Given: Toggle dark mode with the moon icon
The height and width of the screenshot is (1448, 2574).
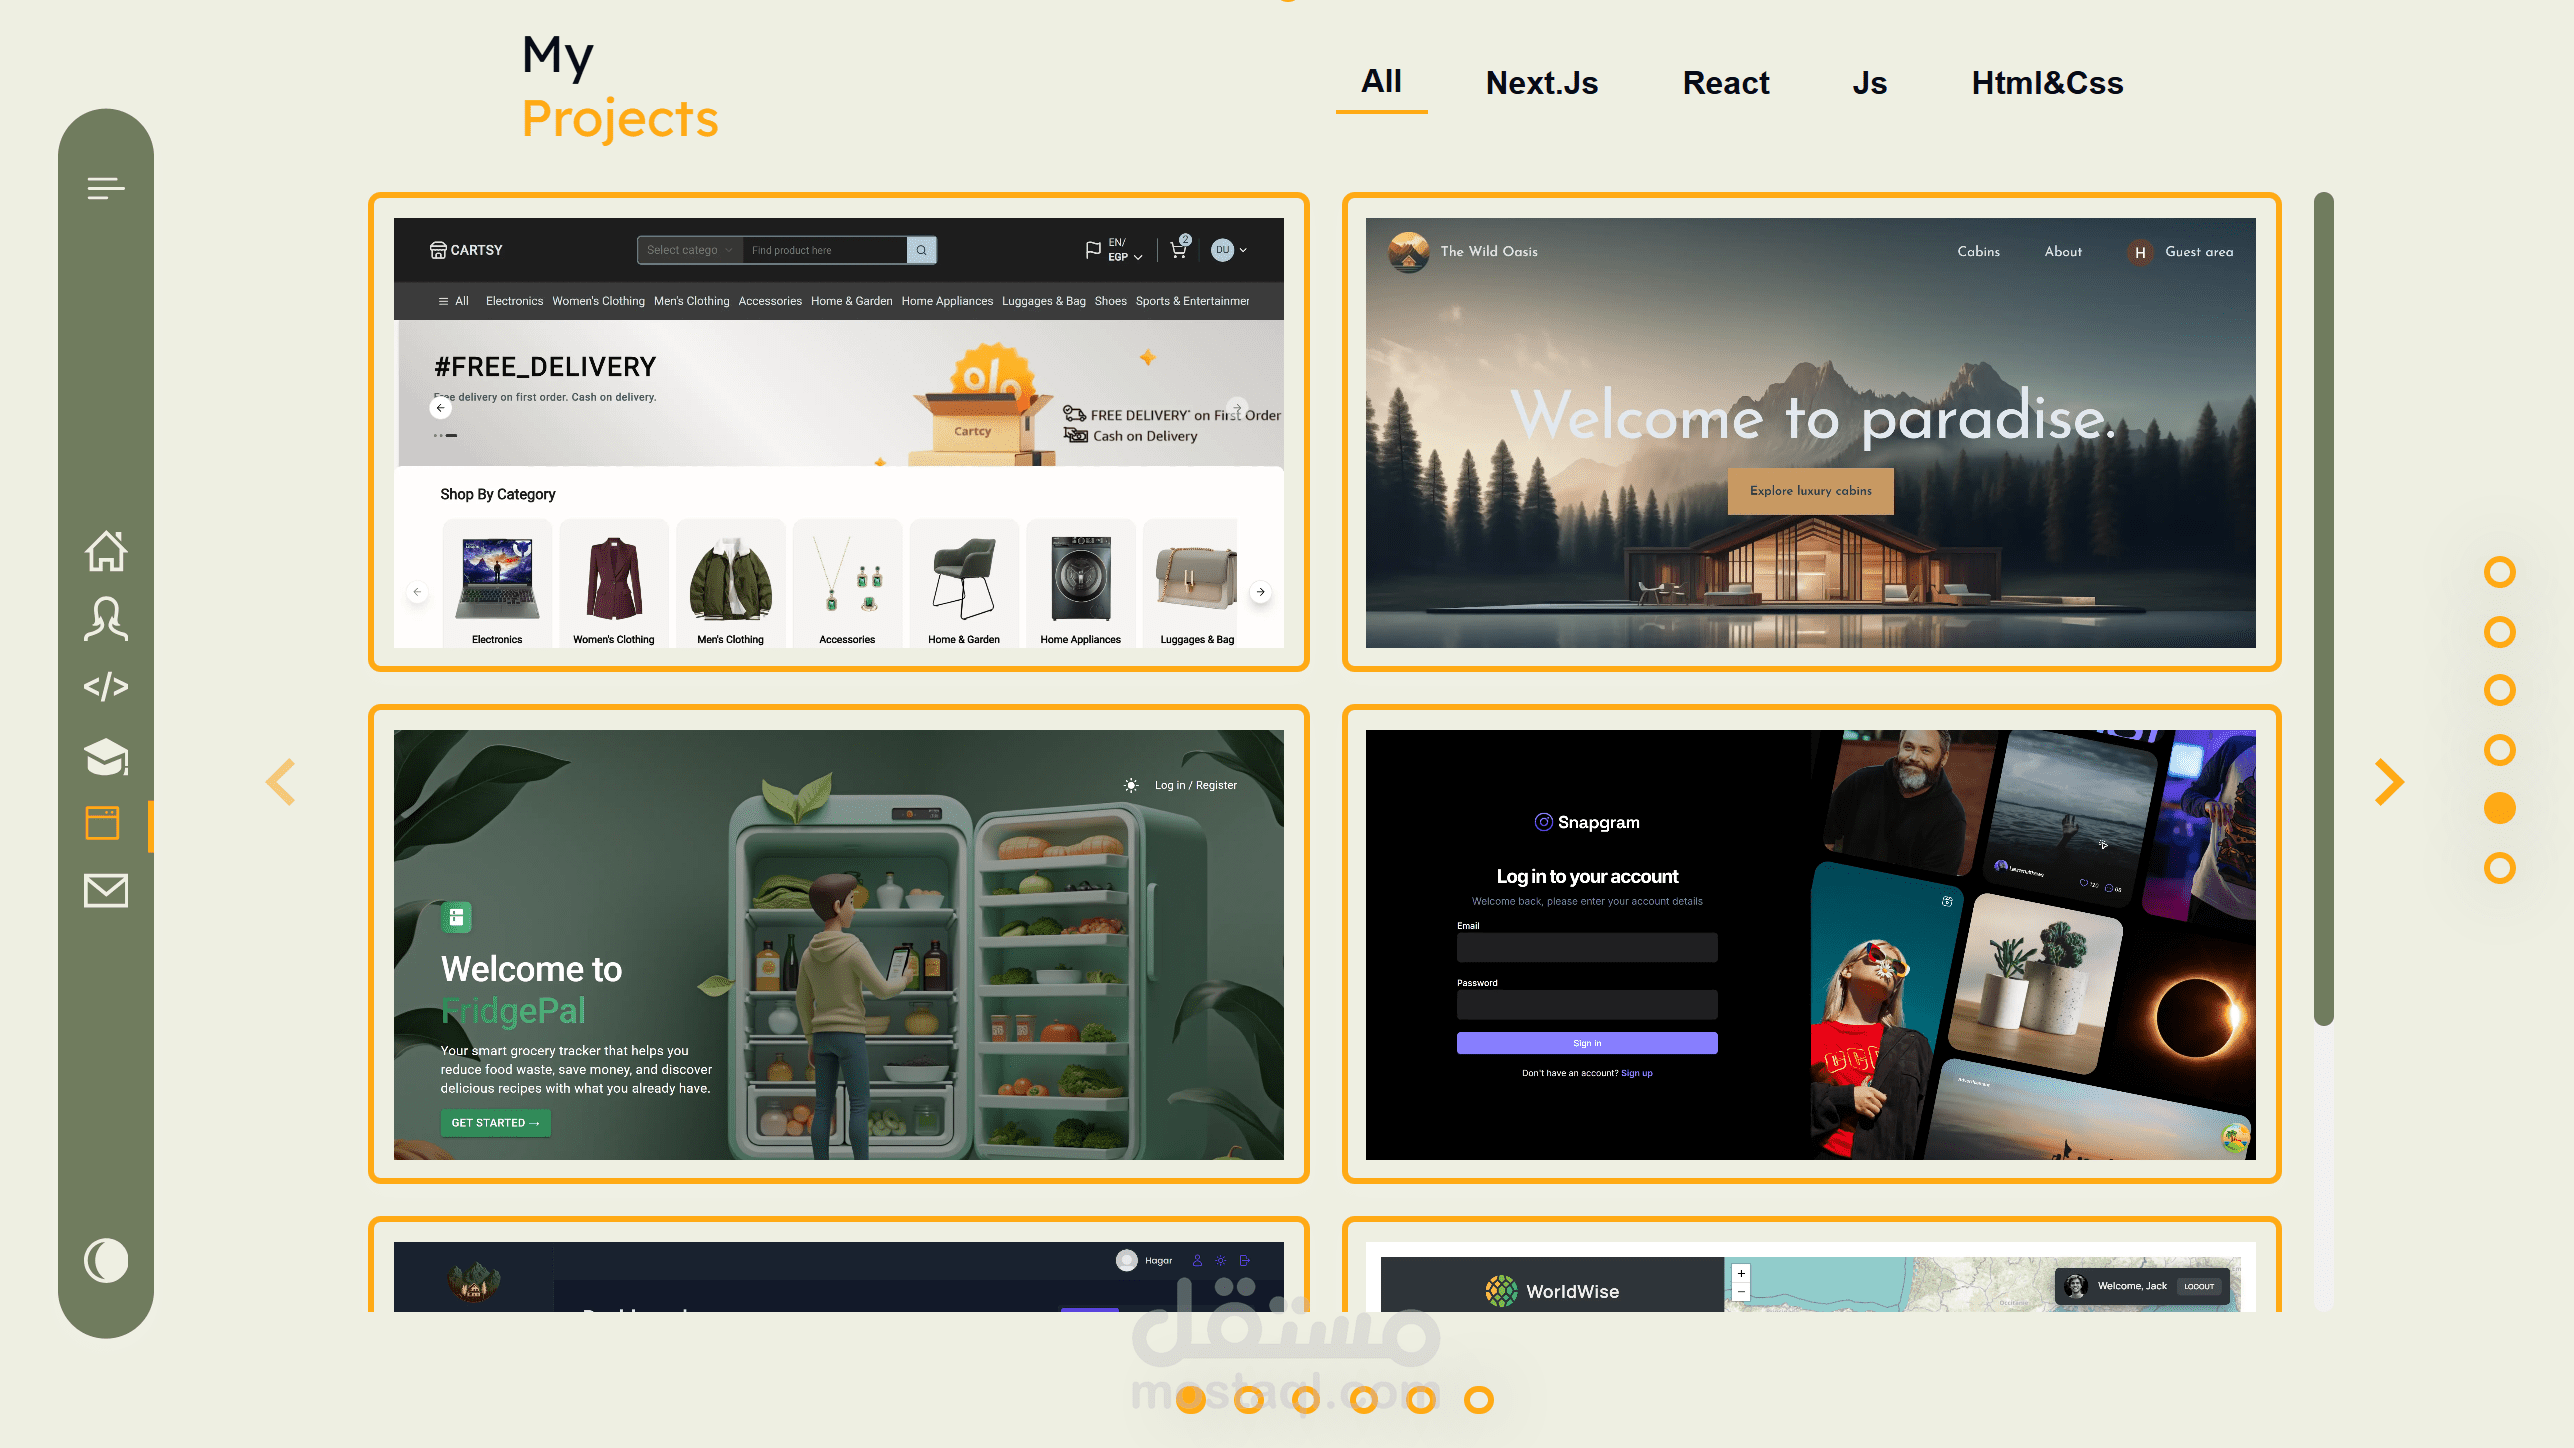Looking at the screenshot, I should click(105, 1260).
